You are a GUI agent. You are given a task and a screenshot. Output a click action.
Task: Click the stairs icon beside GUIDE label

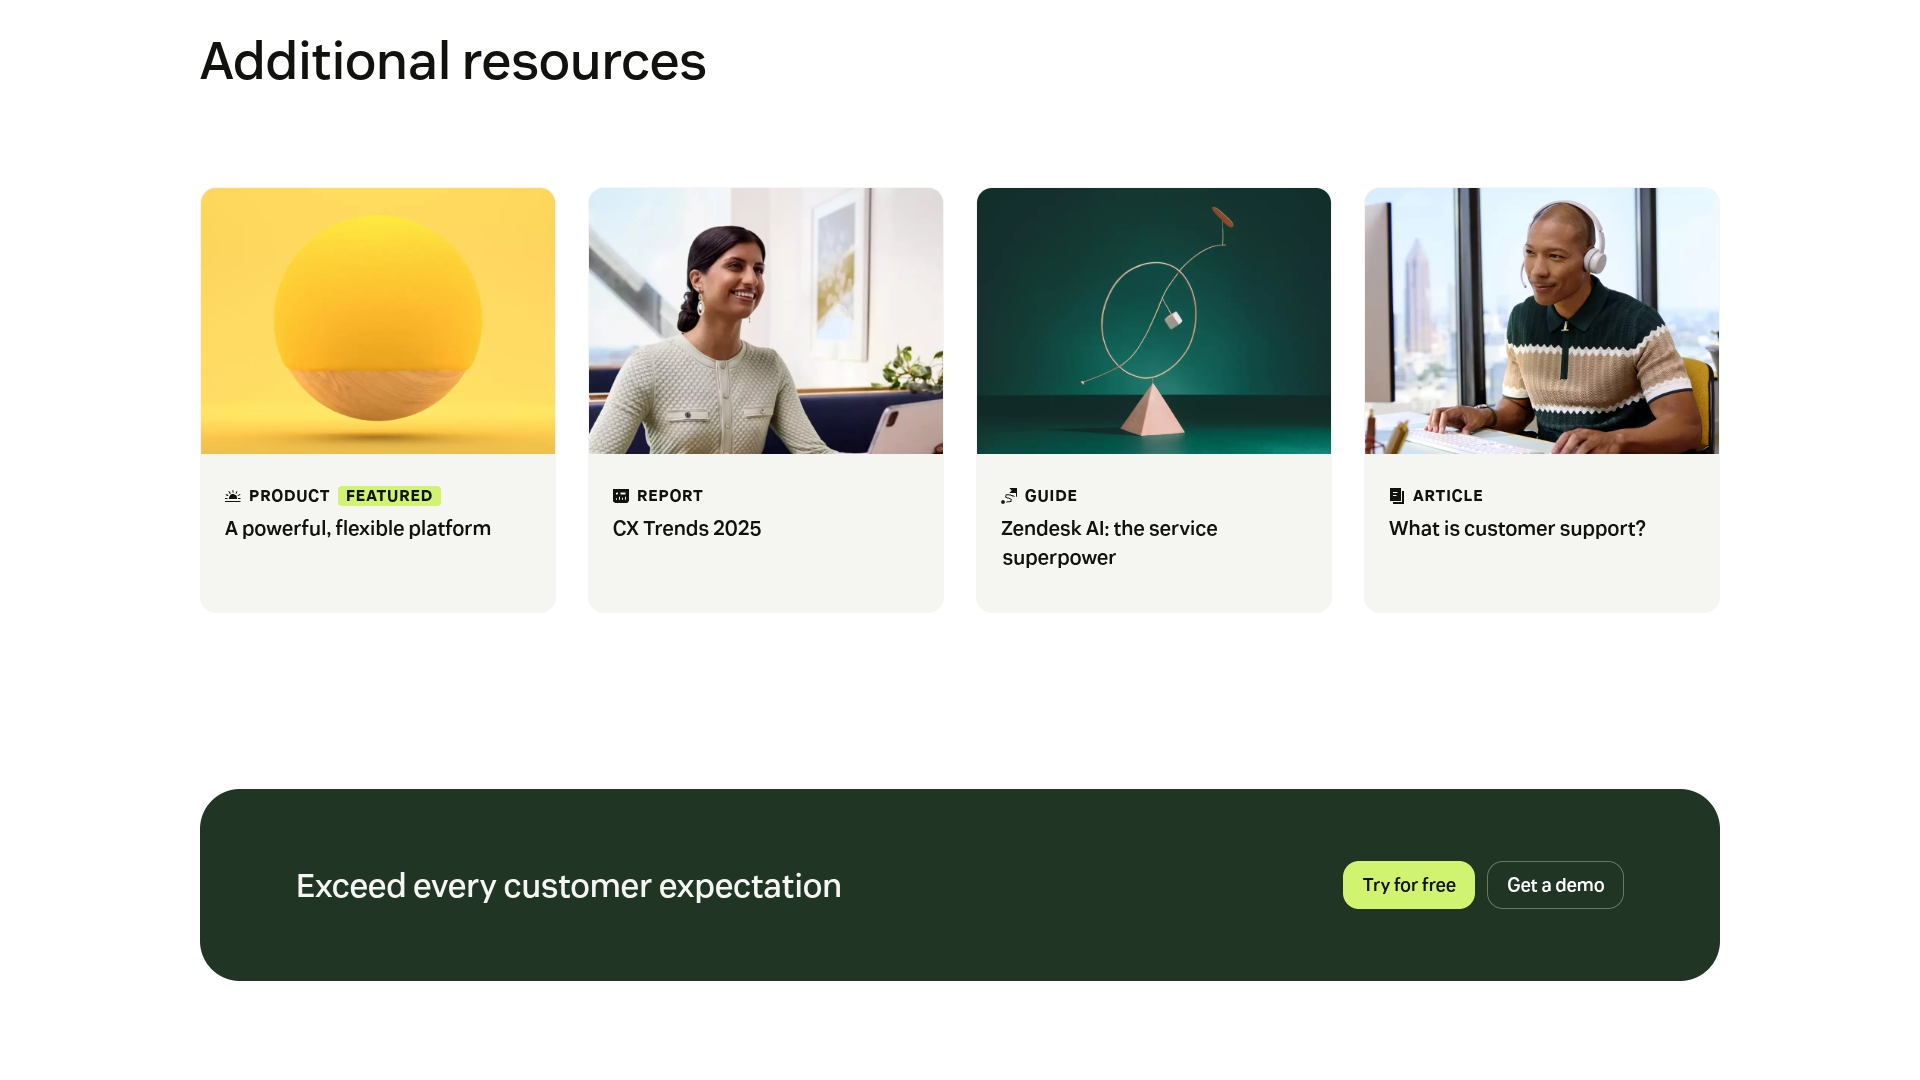click(x=1009, y=496)
